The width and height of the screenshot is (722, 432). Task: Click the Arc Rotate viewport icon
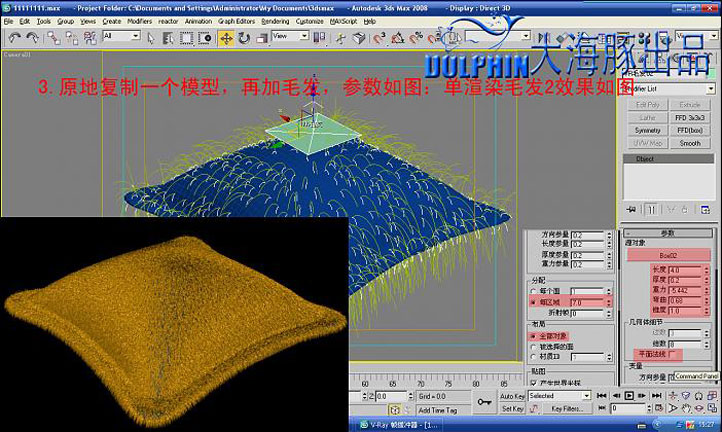(699, 408)
